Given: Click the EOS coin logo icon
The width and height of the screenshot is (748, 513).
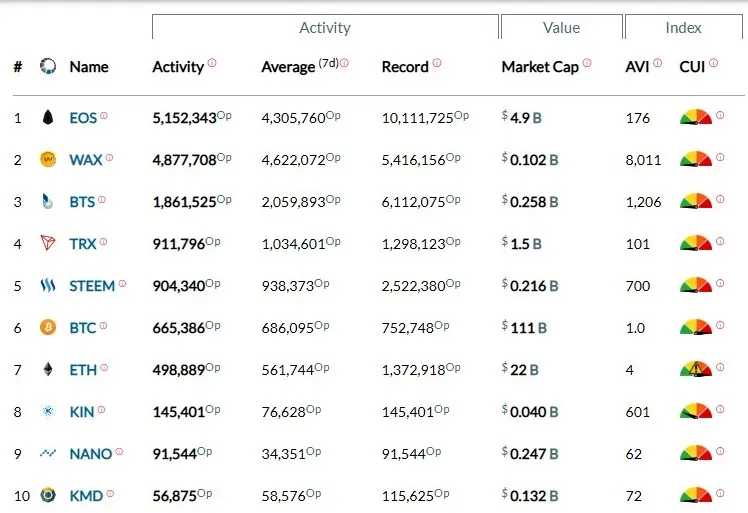Looking at the screenshot, I should (x=48, y=117).
